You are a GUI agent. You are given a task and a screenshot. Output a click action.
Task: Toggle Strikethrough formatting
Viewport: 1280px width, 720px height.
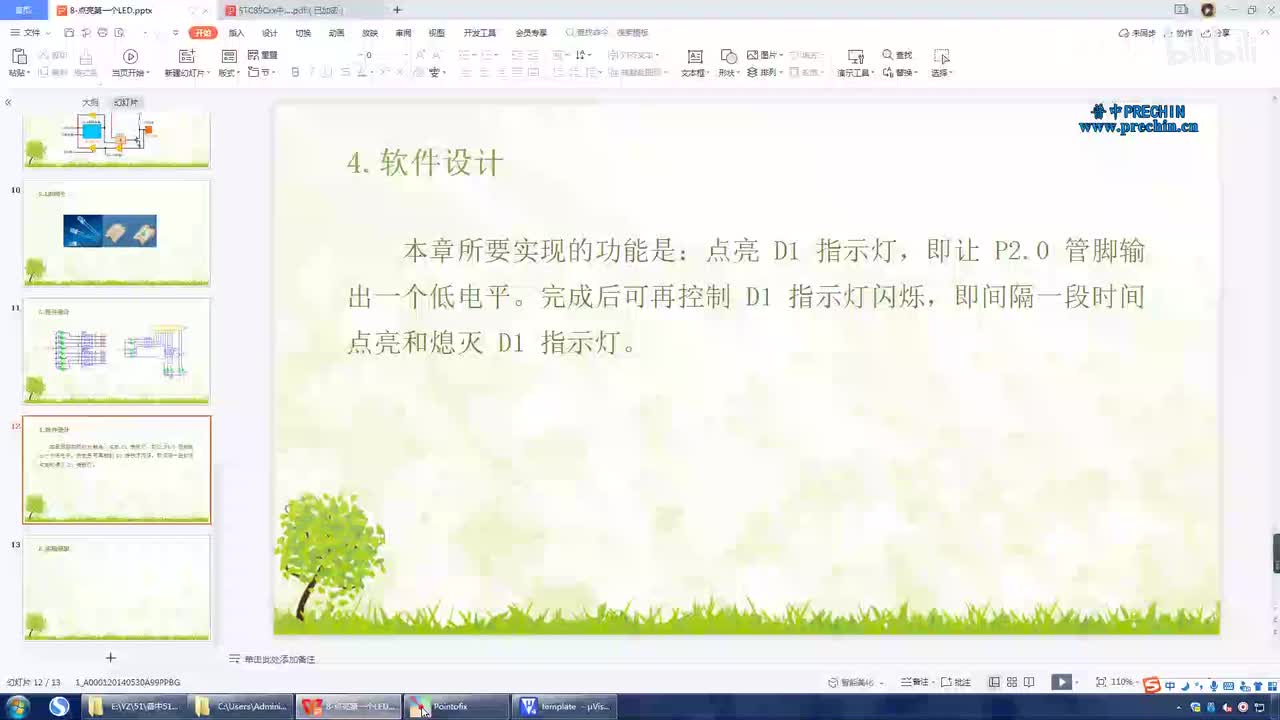tap(343, 73)
